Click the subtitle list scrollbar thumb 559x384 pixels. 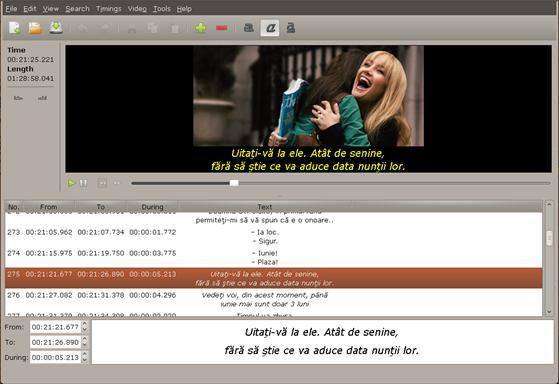point(549,238)
